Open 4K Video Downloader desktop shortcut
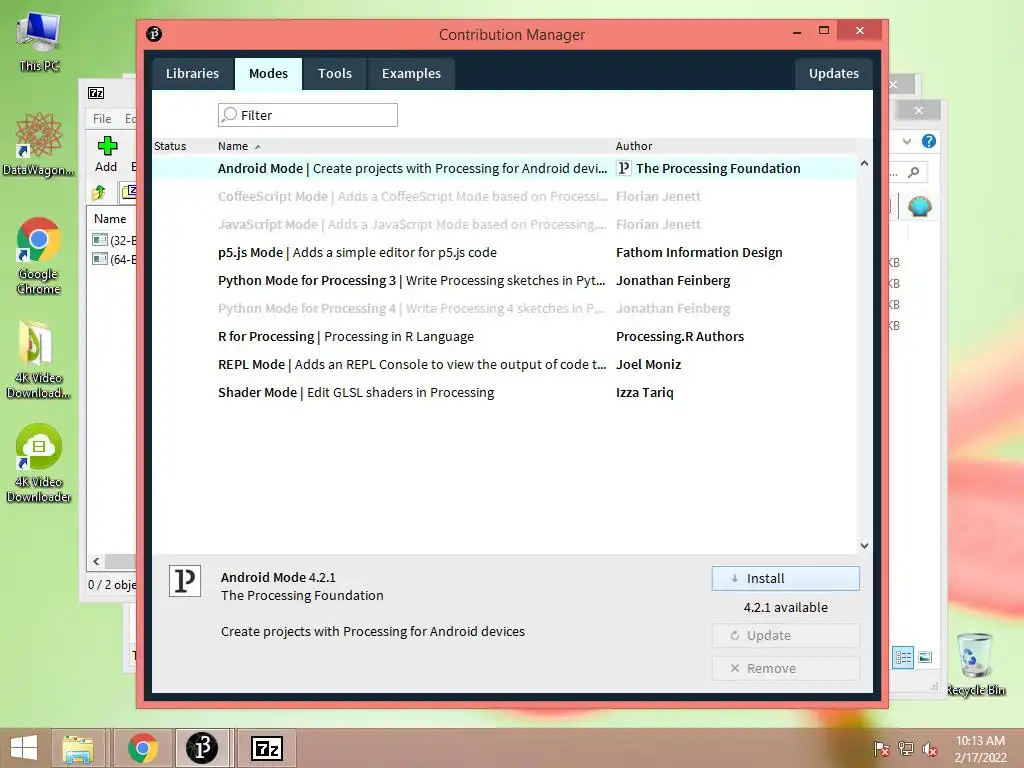The image size is (1024, 768). coord(39,464)
